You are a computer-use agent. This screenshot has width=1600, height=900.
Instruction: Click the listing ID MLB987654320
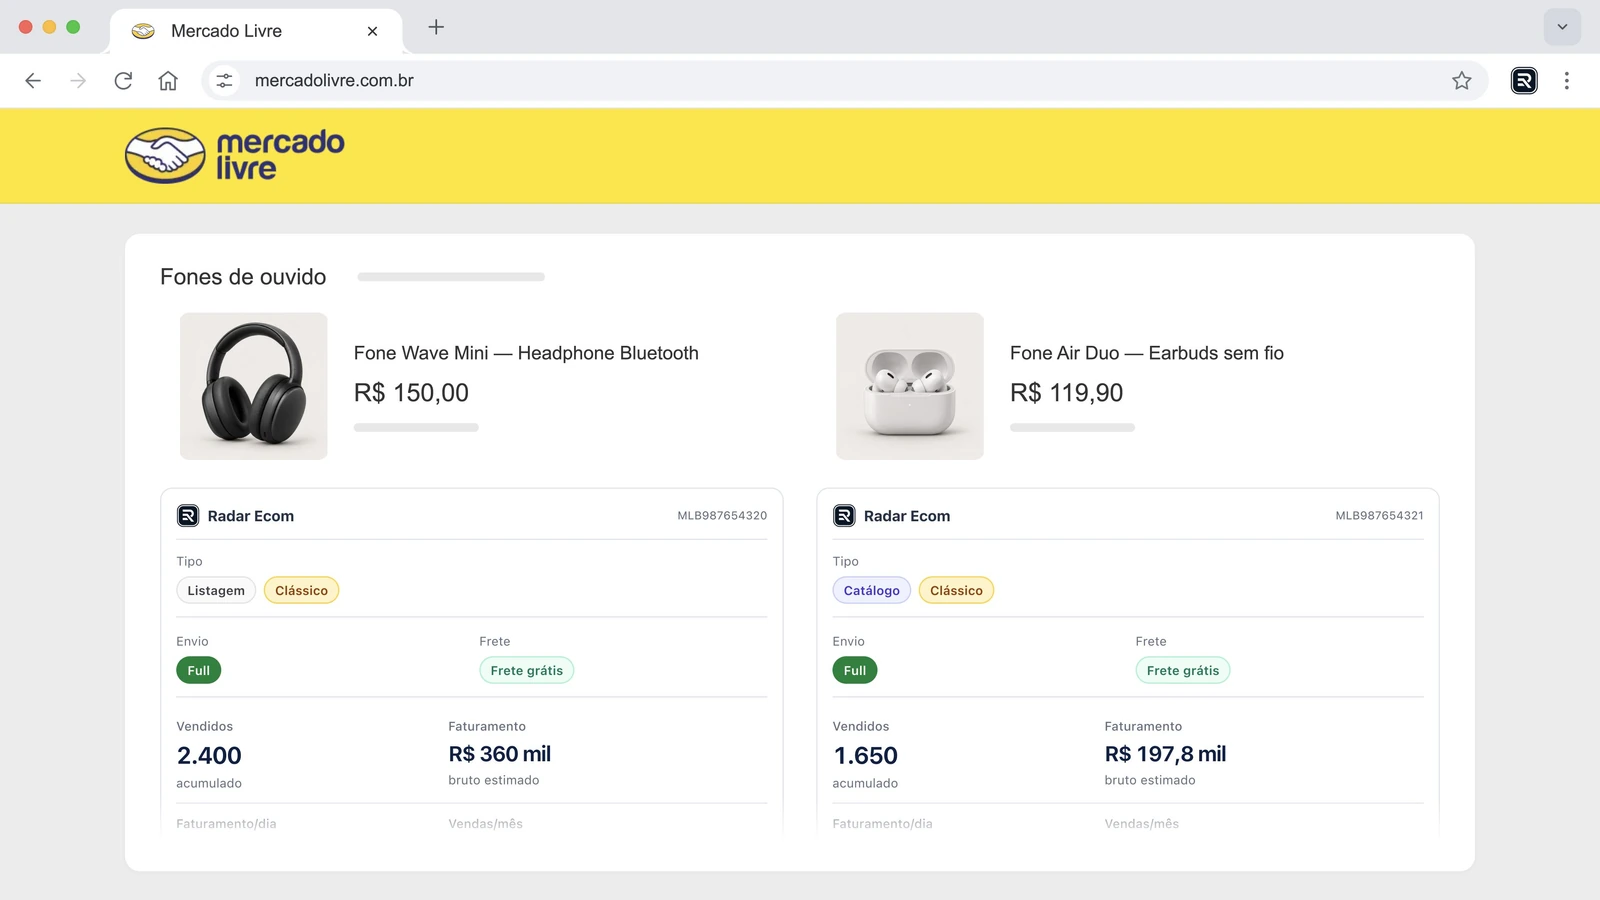point(722,516)
